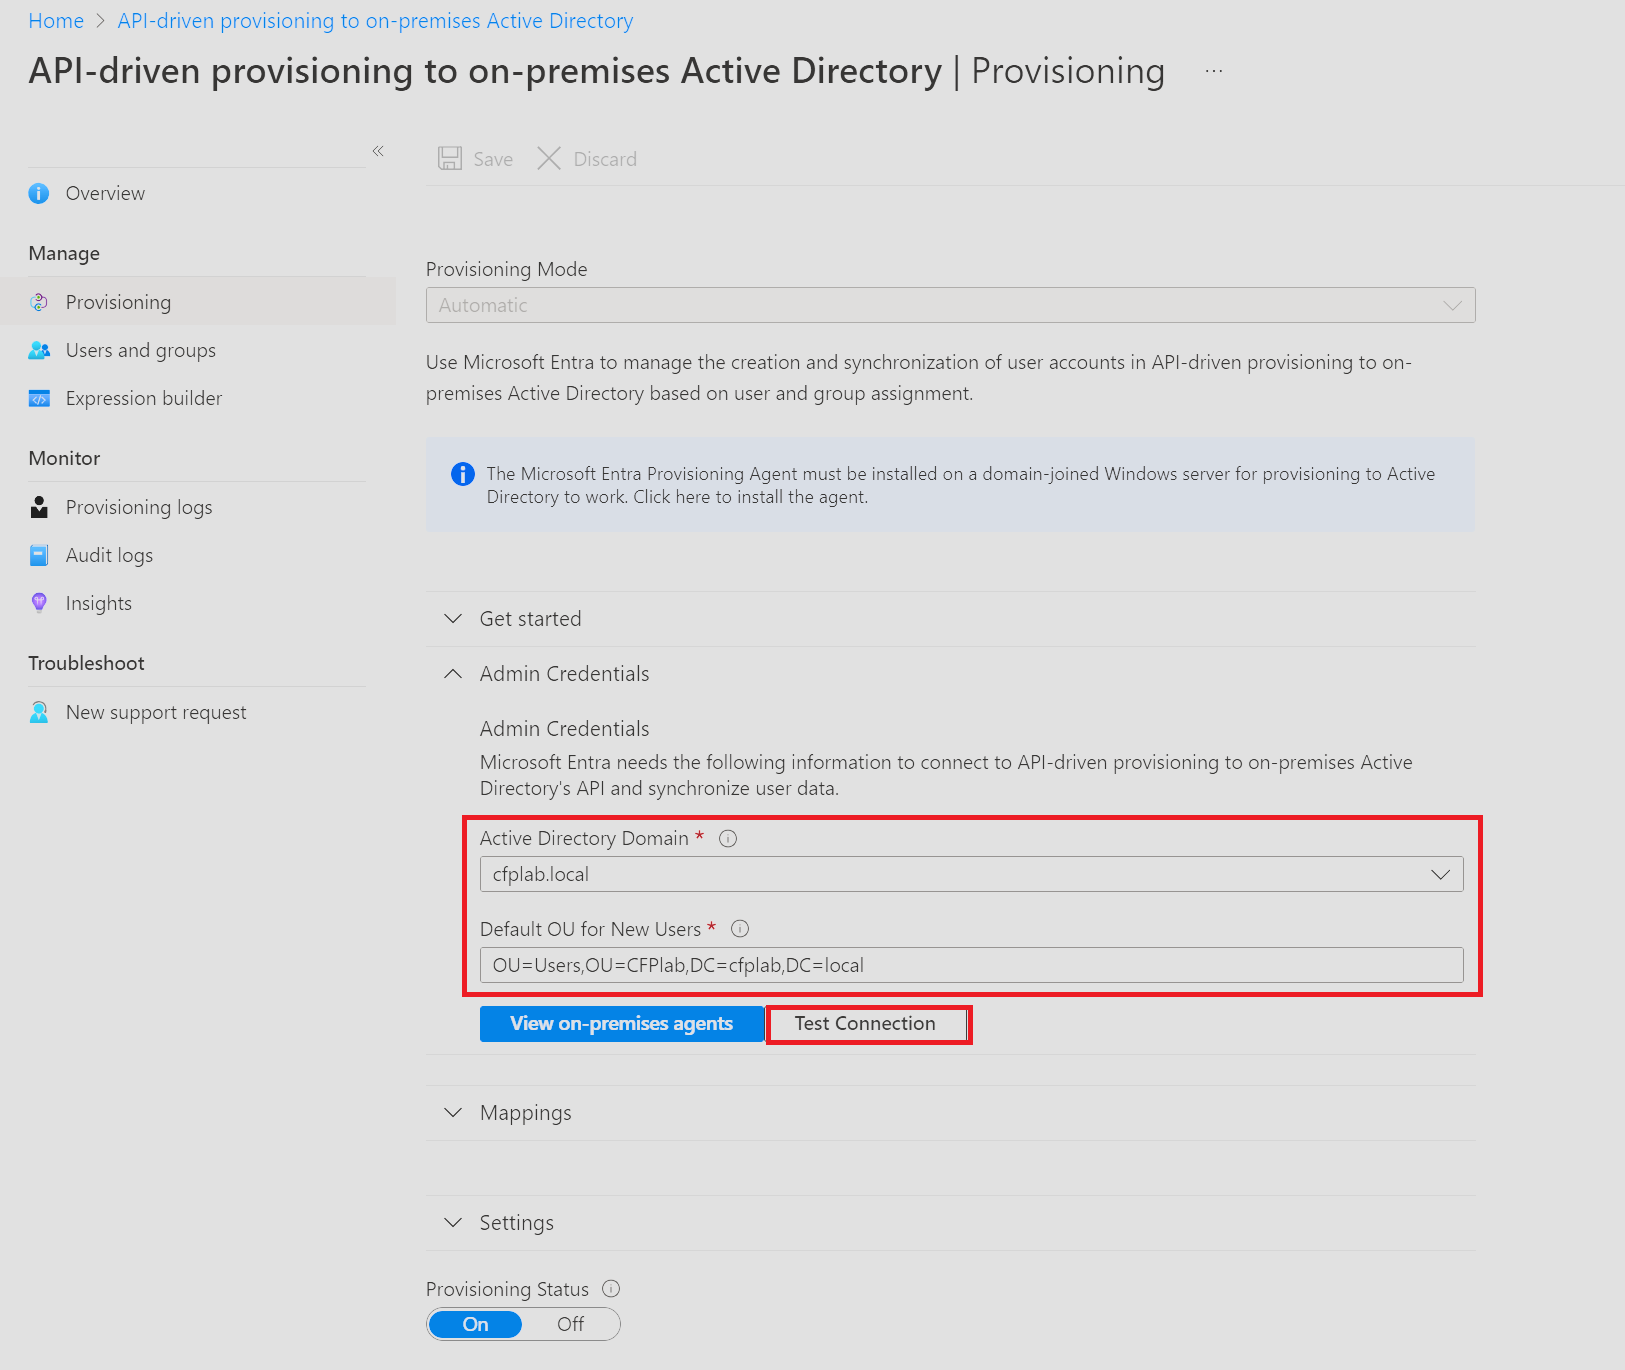
Task: Click the Test Connection button
Action: pyautogui.click(x=866, y=1023)
